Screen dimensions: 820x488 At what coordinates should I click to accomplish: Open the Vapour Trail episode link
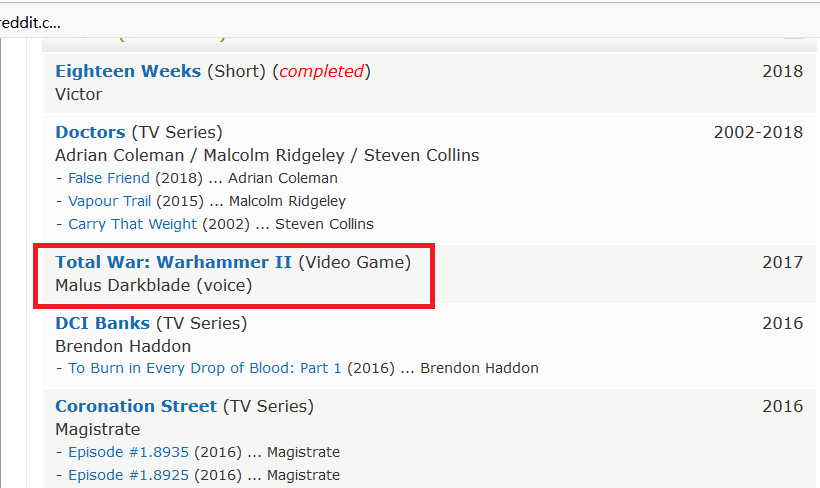point(109,201)
